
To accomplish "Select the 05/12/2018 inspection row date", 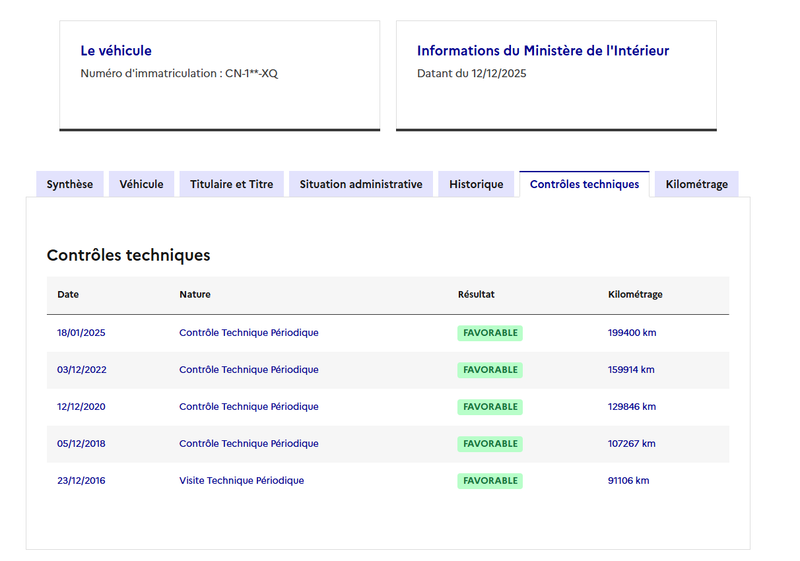I will [81, 444].
